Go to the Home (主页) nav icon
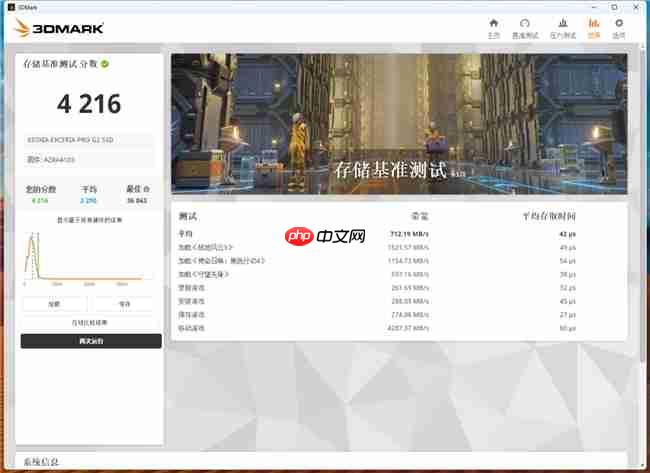This screenshot has height=473, width=650. (493, 29)
